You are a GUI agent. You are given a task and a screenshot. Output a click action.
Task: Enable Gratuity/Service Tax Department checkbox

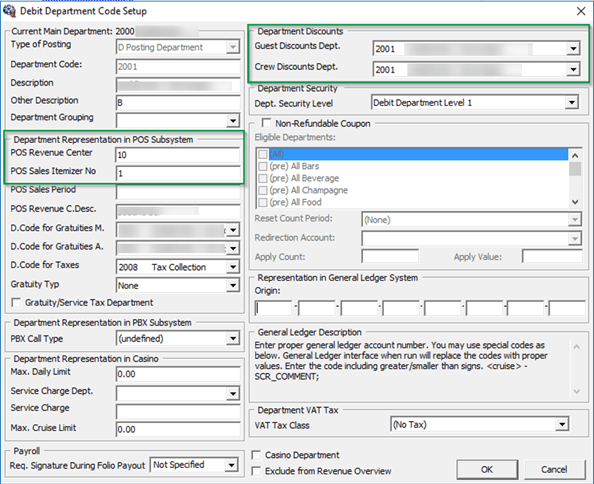[16, 303]
